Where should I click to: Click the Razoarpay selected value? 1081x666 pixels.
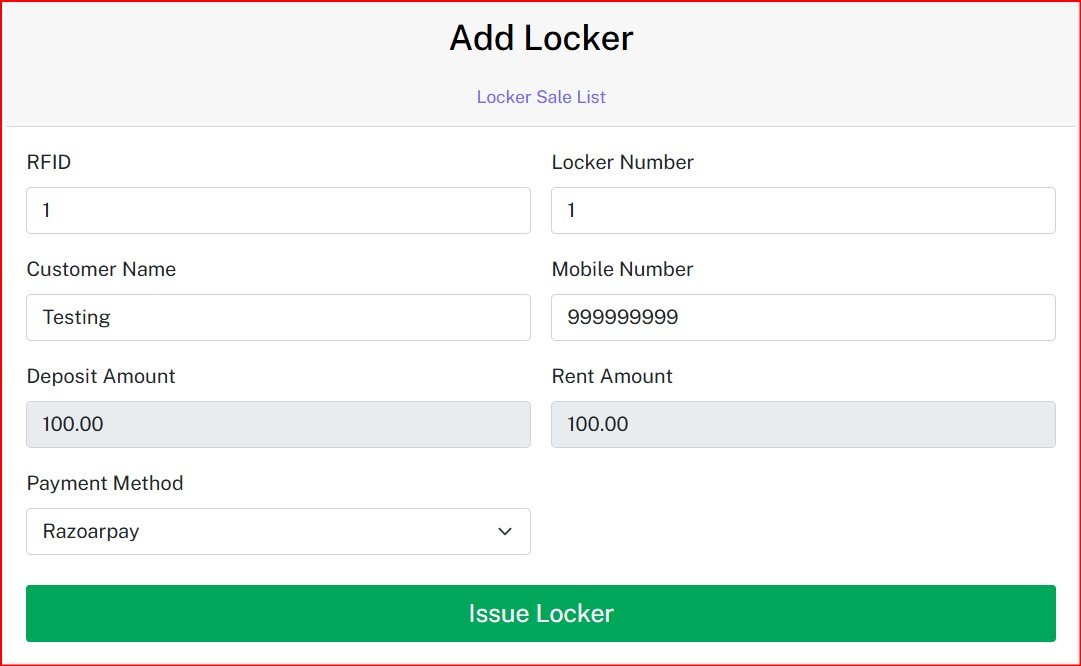91,532
